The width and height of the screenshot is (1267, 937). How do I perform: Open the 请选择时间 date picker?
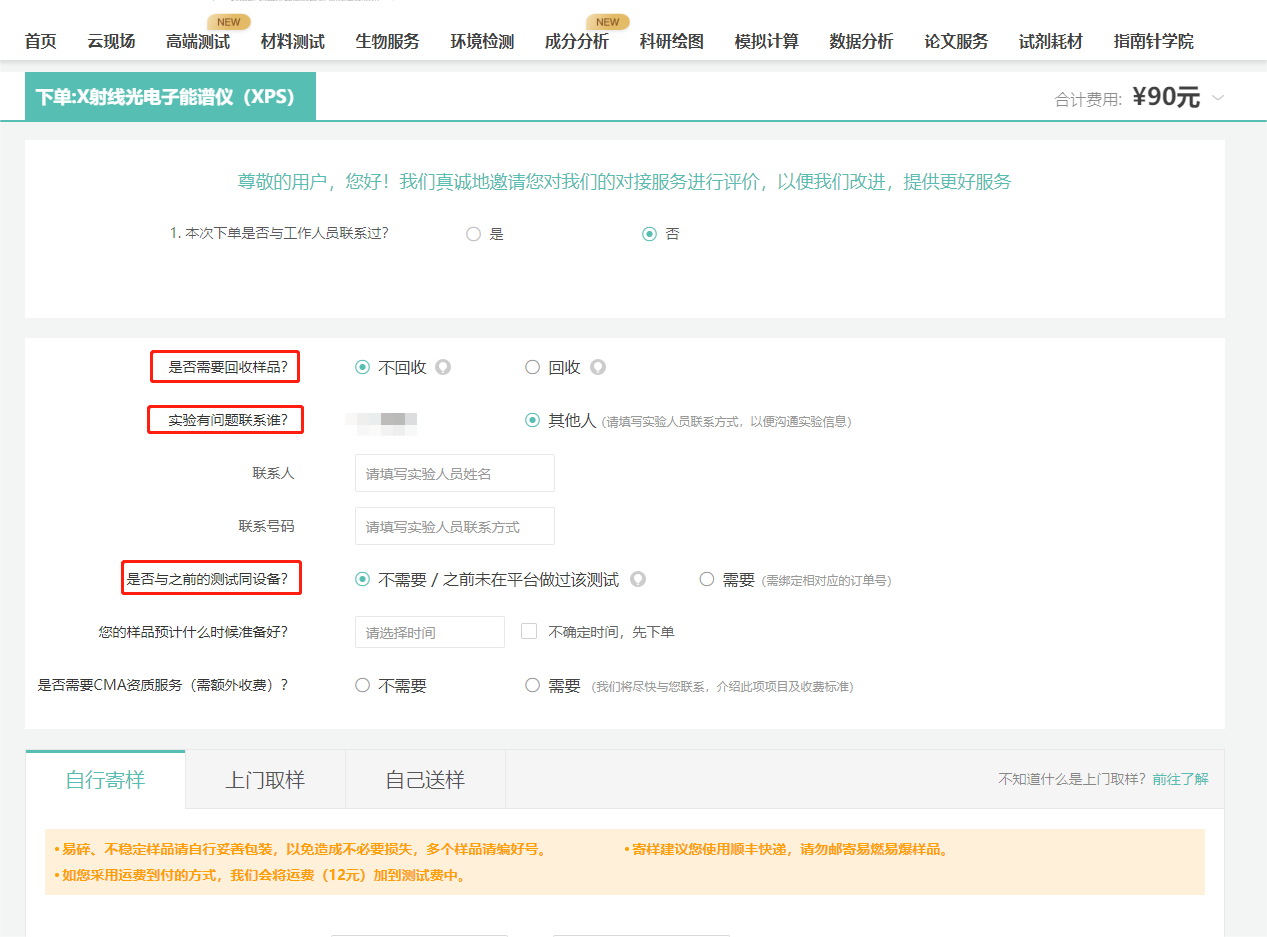tap(429, 632)
